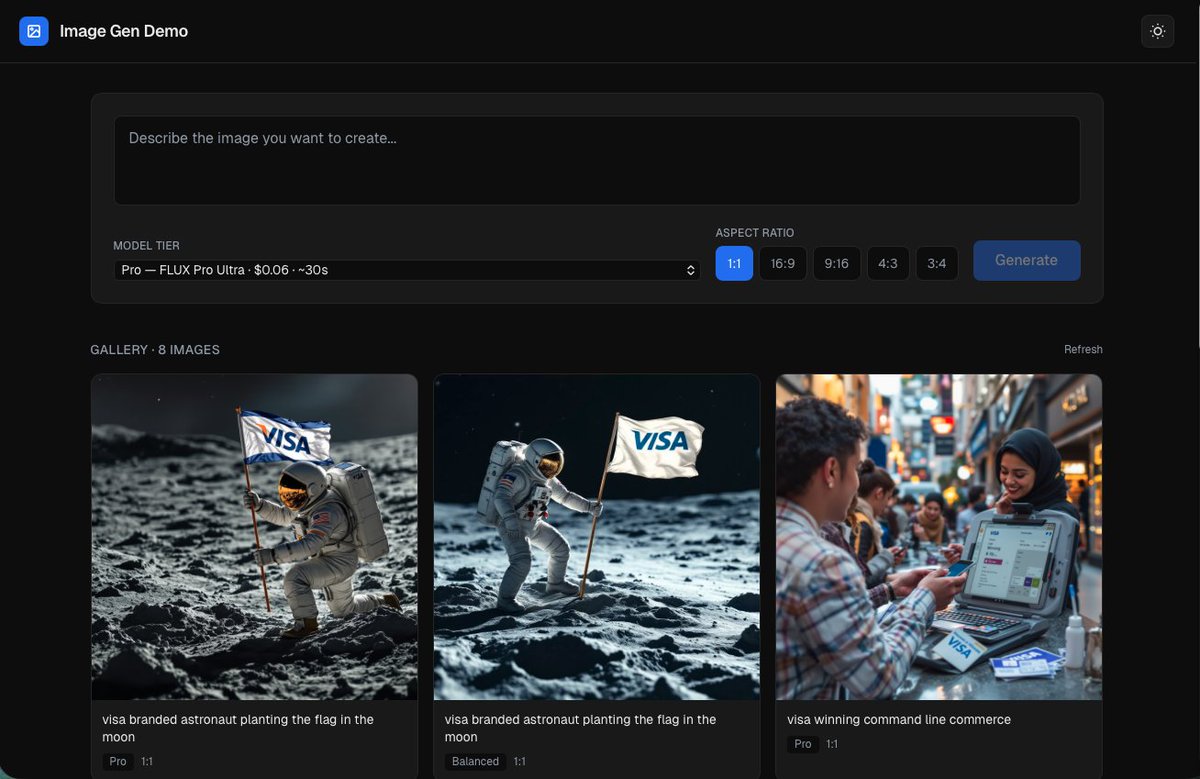Click the image description text area
1200x779 pixels.
click(597, 160)
